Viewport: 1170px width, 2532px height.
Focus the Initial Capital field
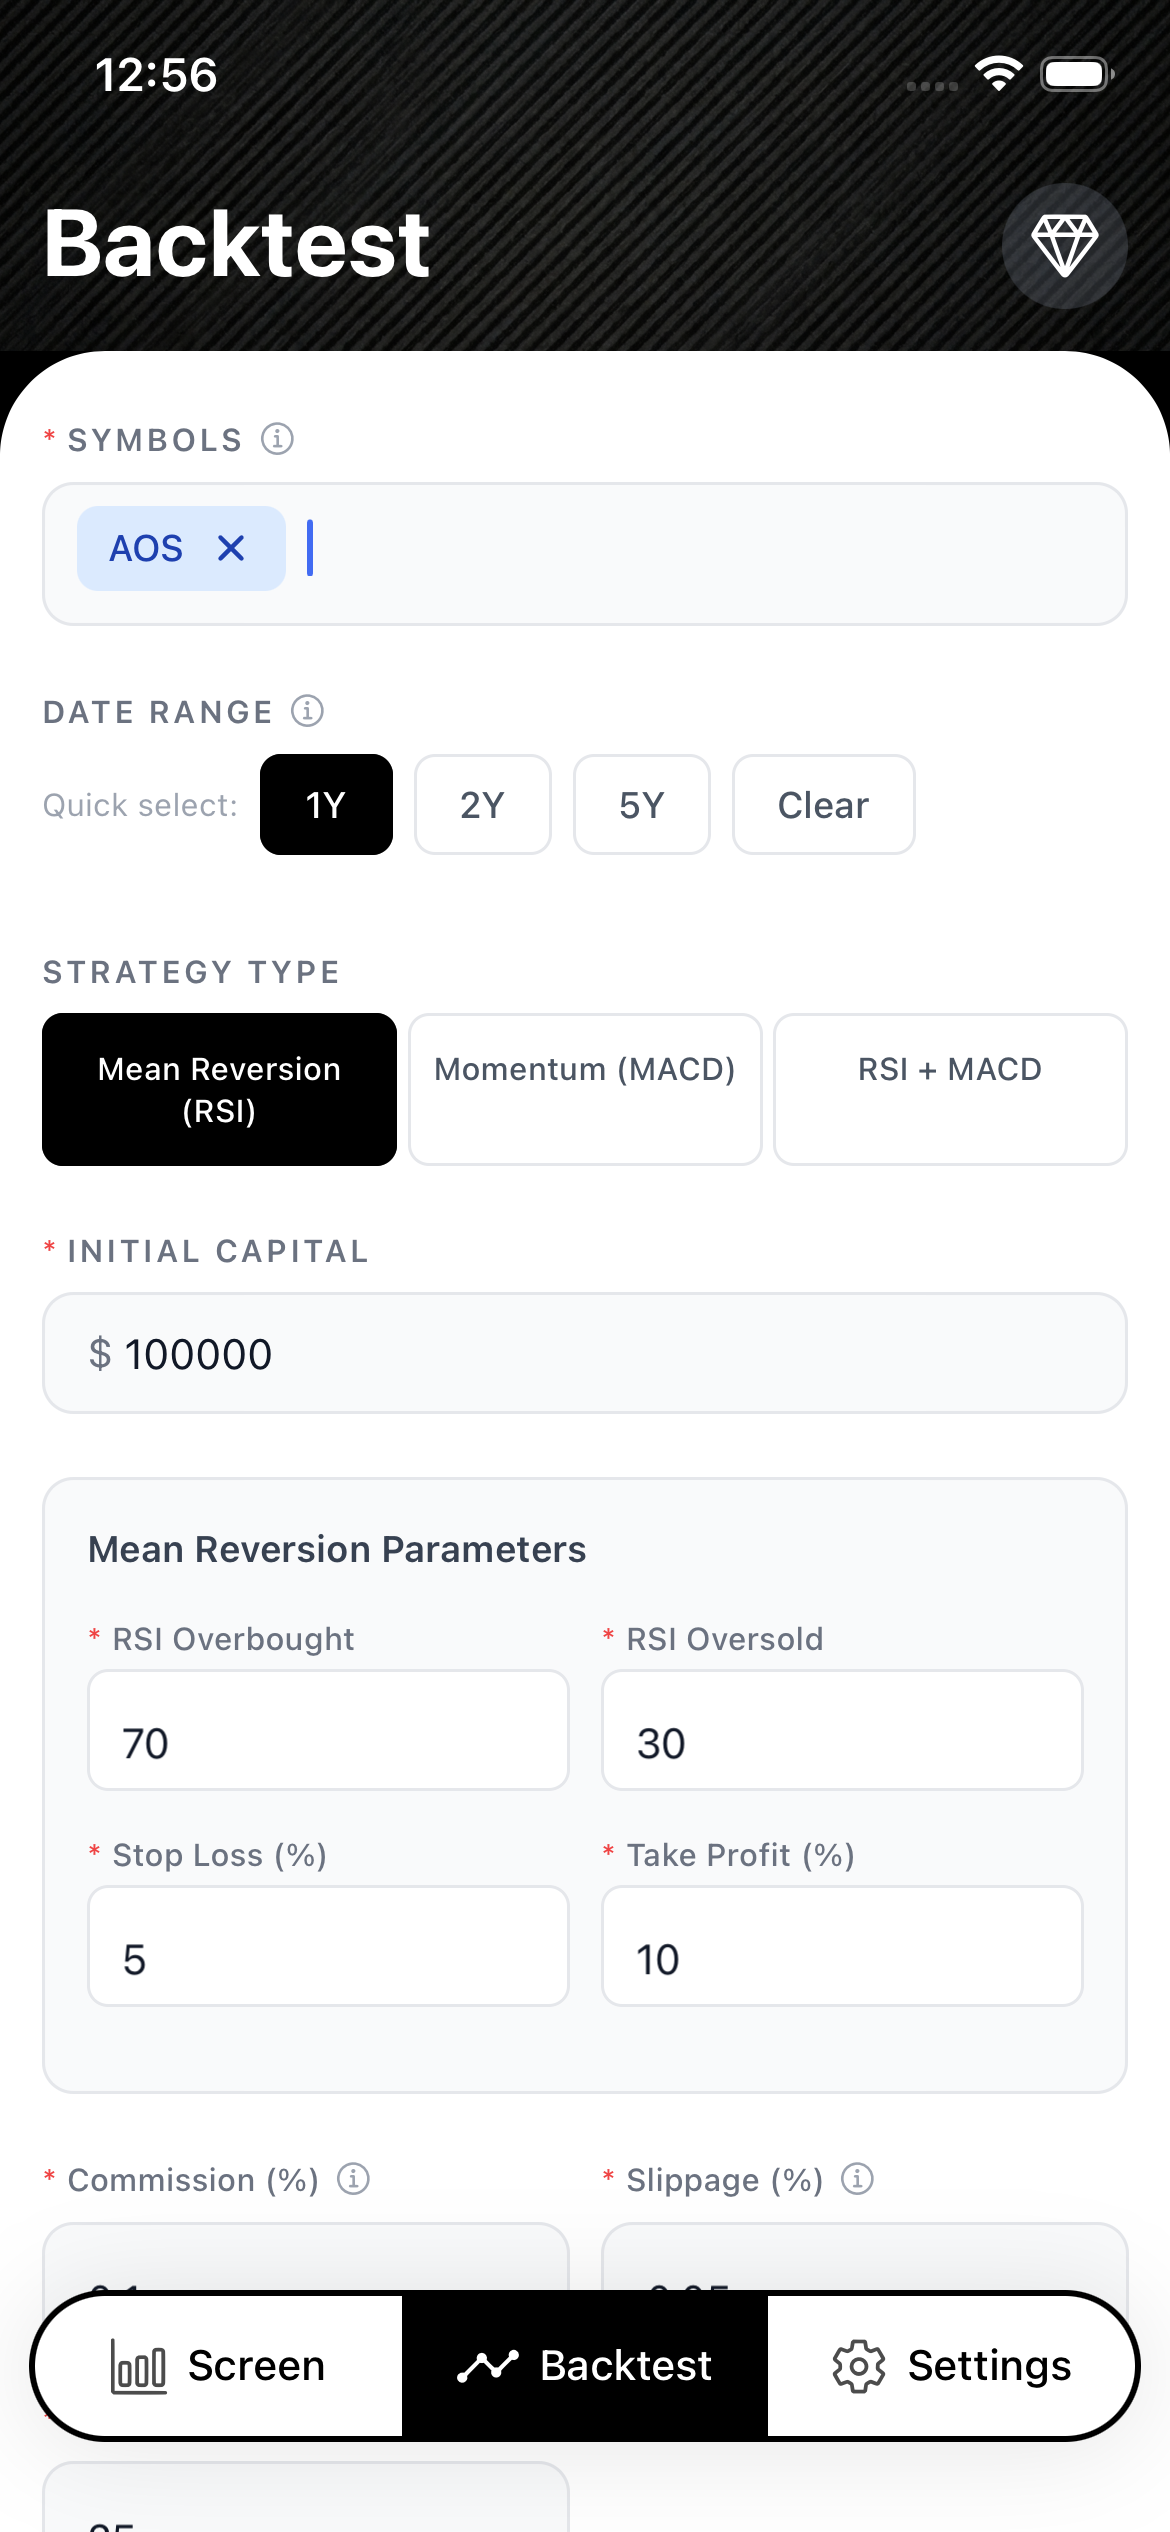[585, 1354]
